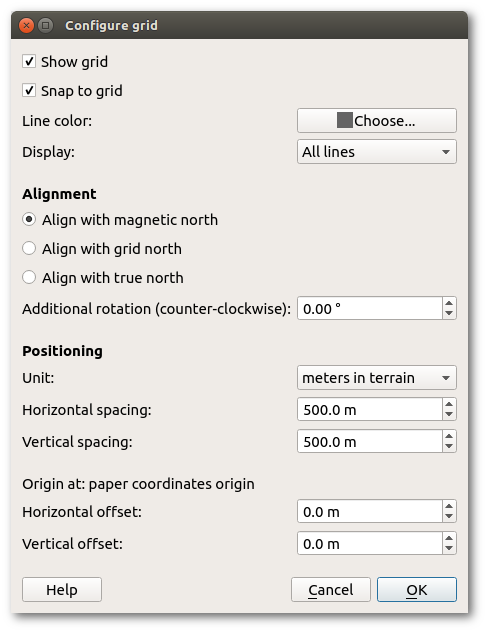Click the Line color Choose button
The width and height of the screenshot is (487, 632).
377,120
